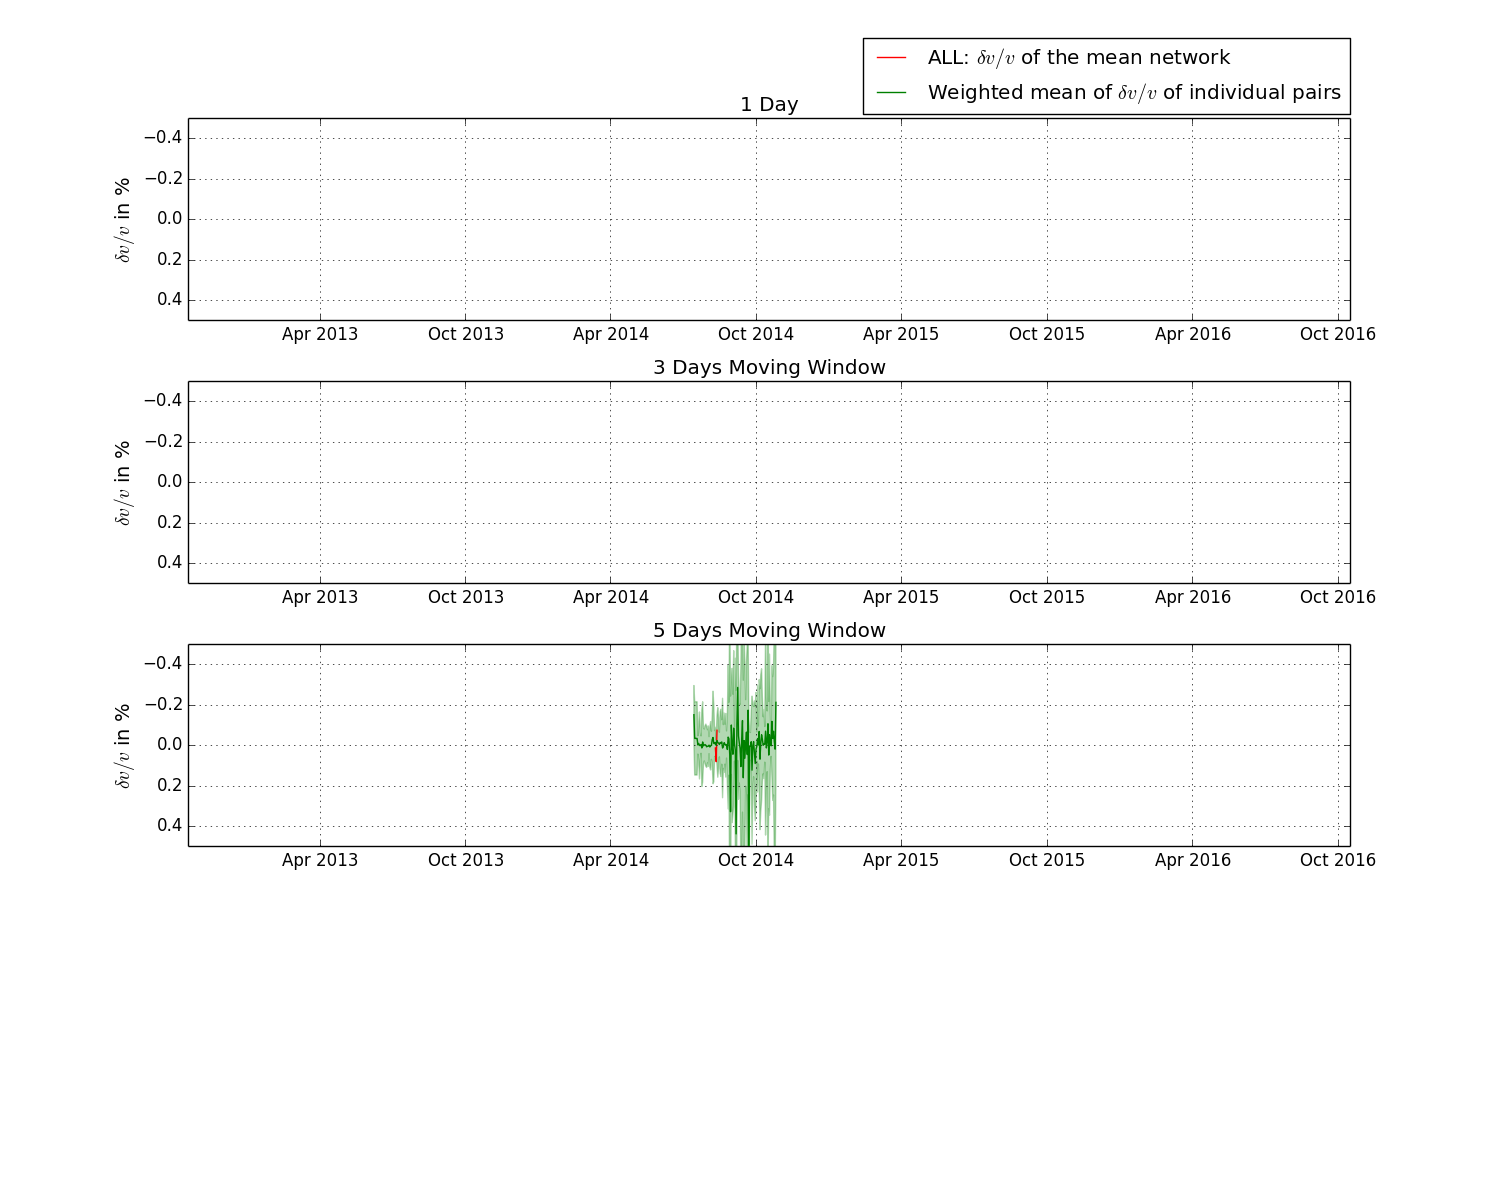Image resolution: width=1500 pixels, height=1180 pixels.
Task: Click 'Oct 2014' tick under the 5 Days plot
Action: click(755, 860)
